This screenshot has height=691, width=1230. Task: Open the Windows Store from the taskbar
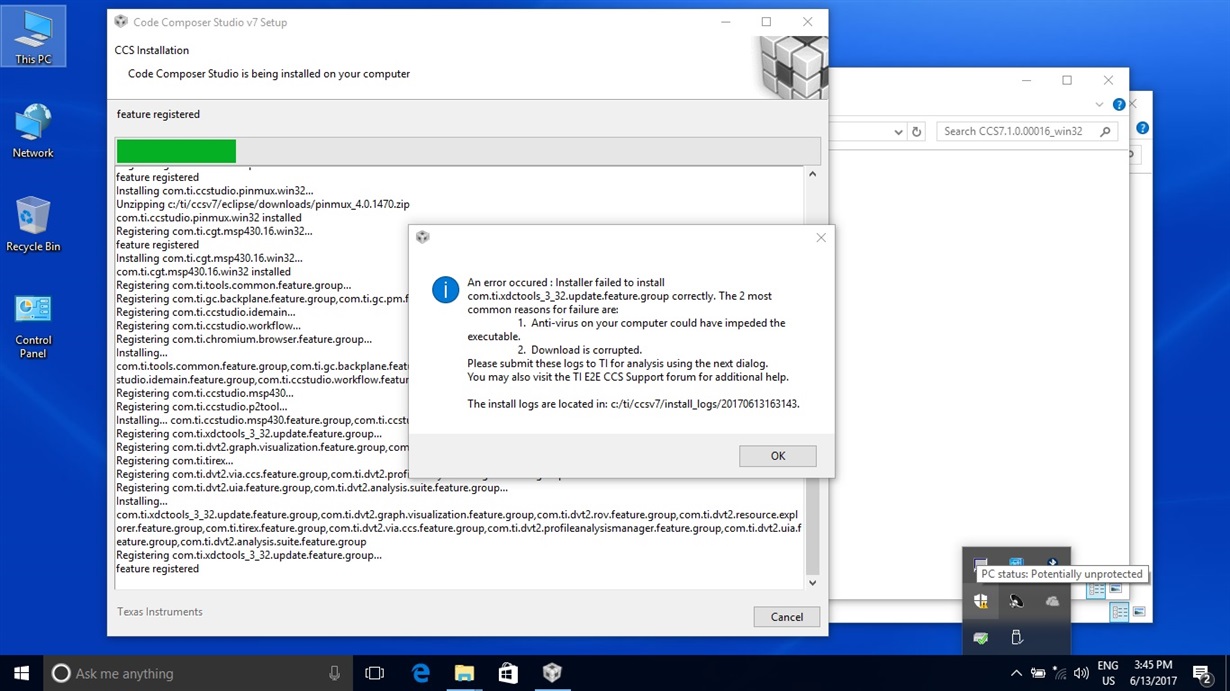508,673
